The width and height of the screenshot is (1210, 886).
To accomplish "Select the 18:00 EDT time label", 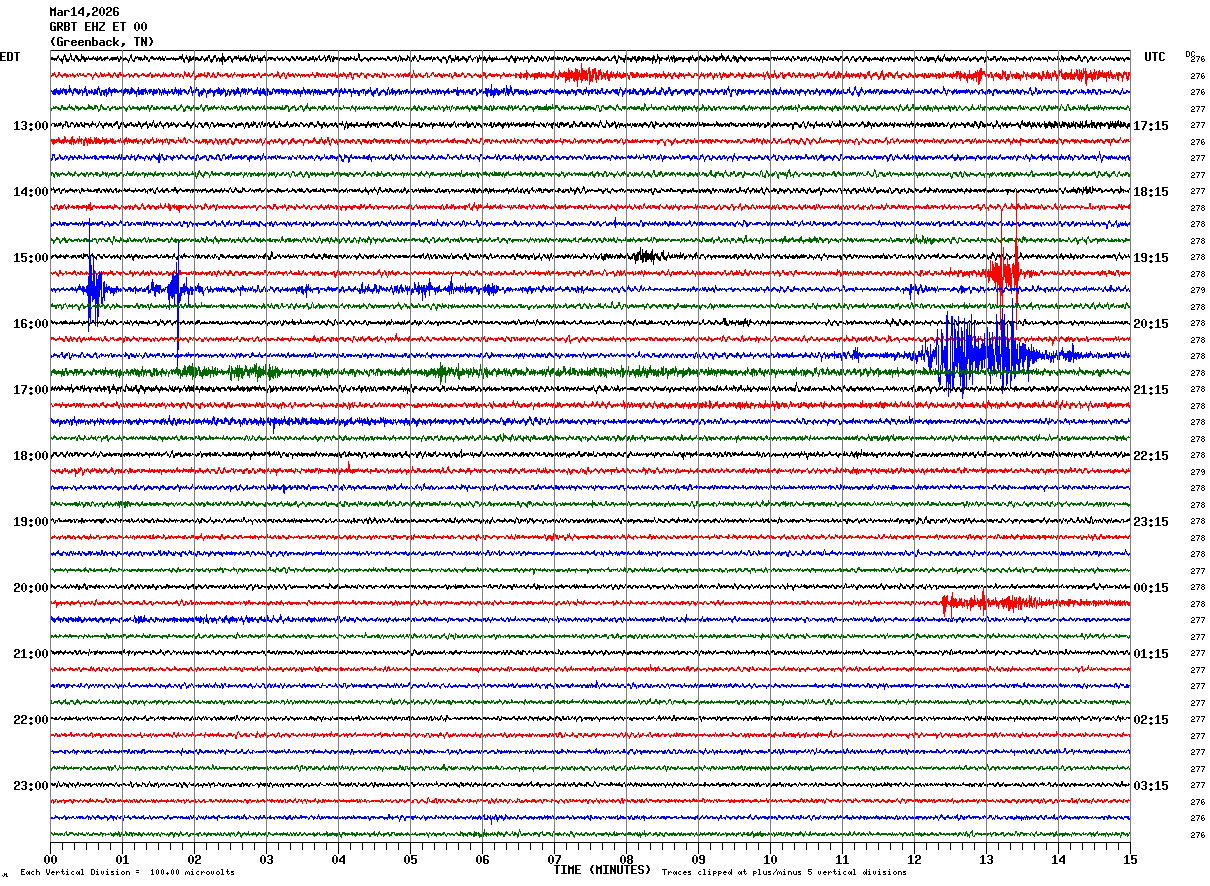I will coord(30,456).
